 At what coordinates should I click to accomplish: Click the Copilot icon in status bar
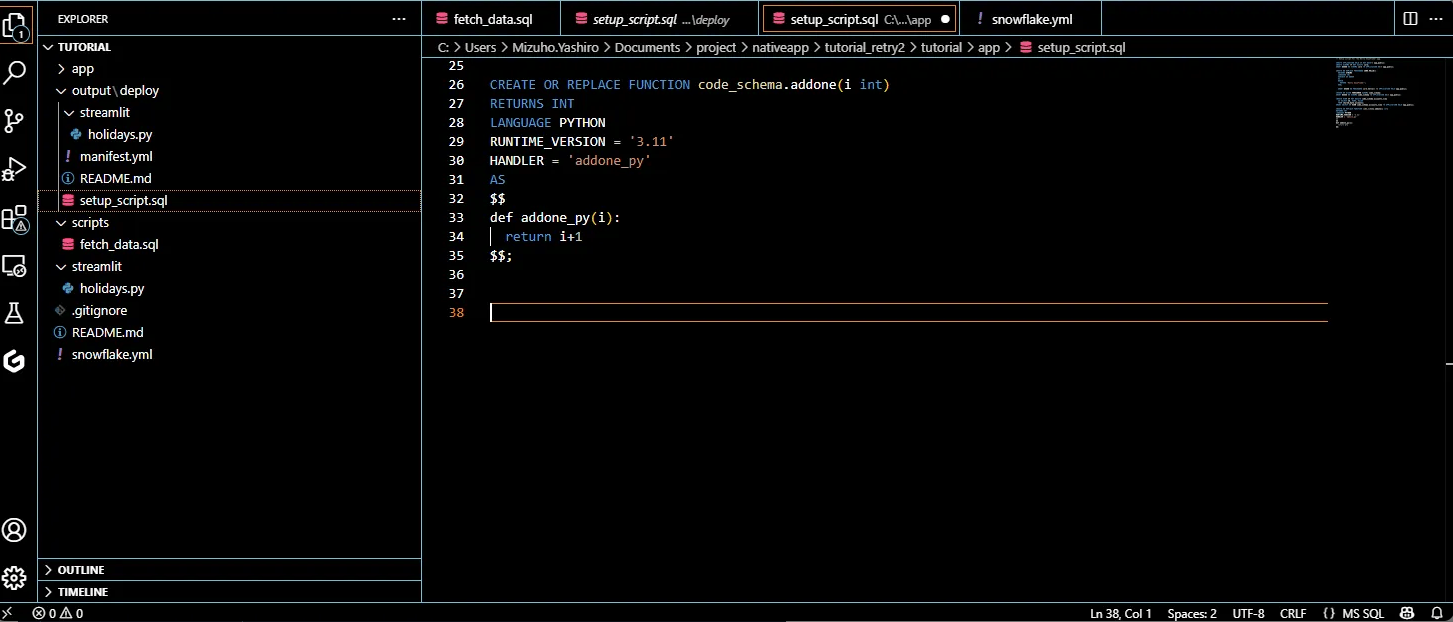[x=1407, y=613]
